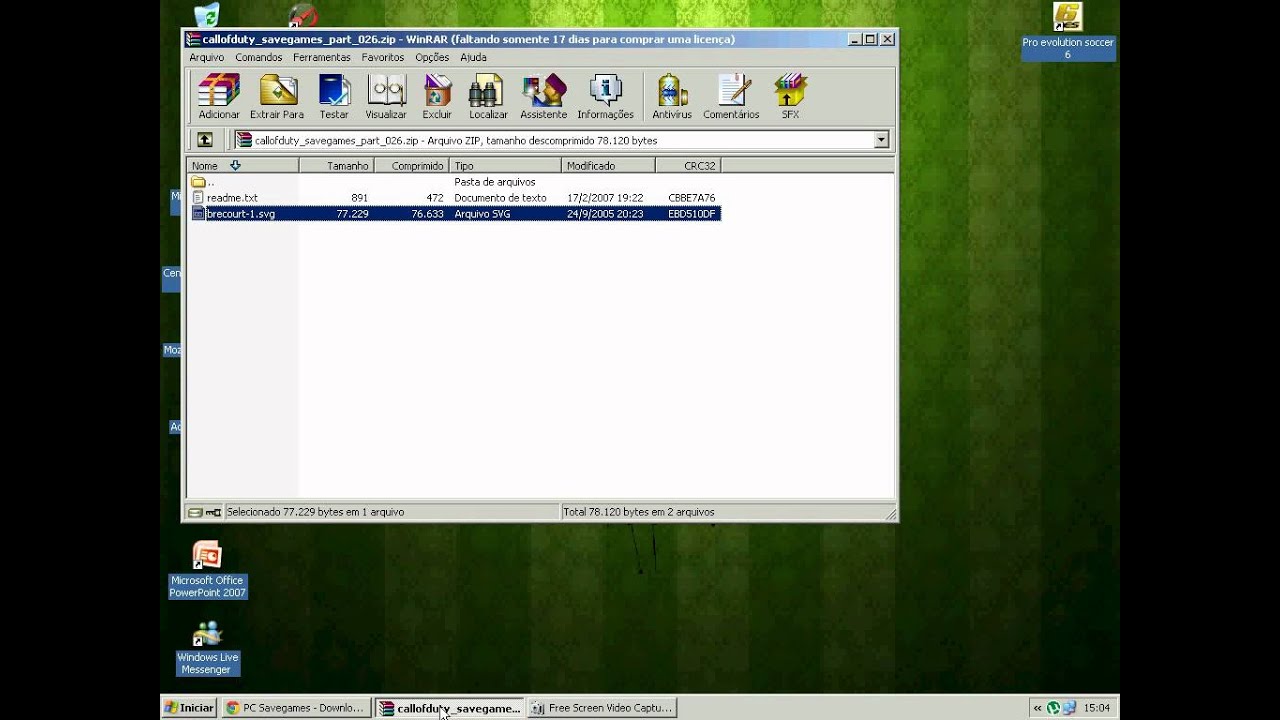
Task: Click the WinRAR title bar icon
Action: [194, 39]
